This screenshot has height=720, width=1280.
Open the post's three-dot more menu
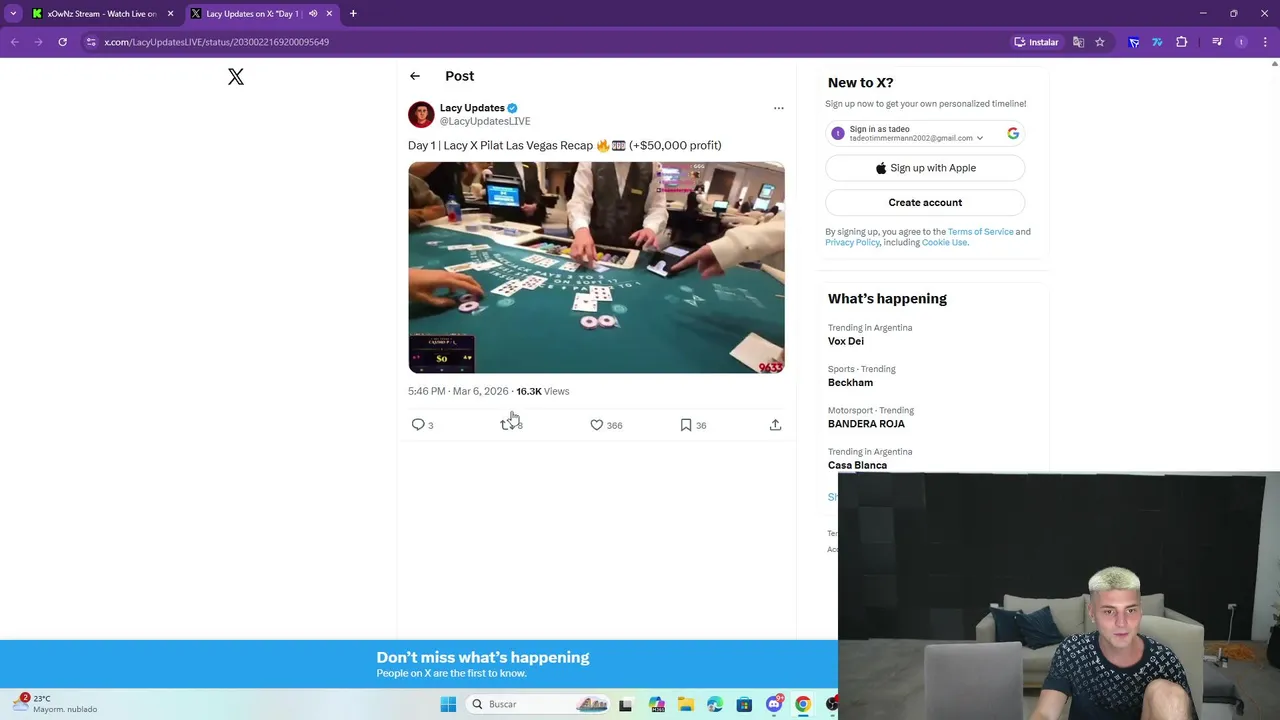[779, 108]
